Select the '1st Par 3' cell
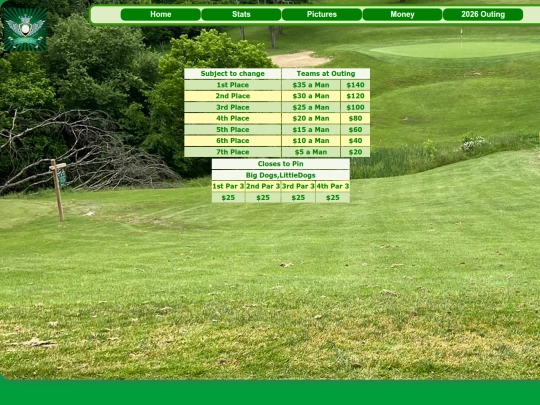This screenshot has width=540, height=405. tap(228, 186)
